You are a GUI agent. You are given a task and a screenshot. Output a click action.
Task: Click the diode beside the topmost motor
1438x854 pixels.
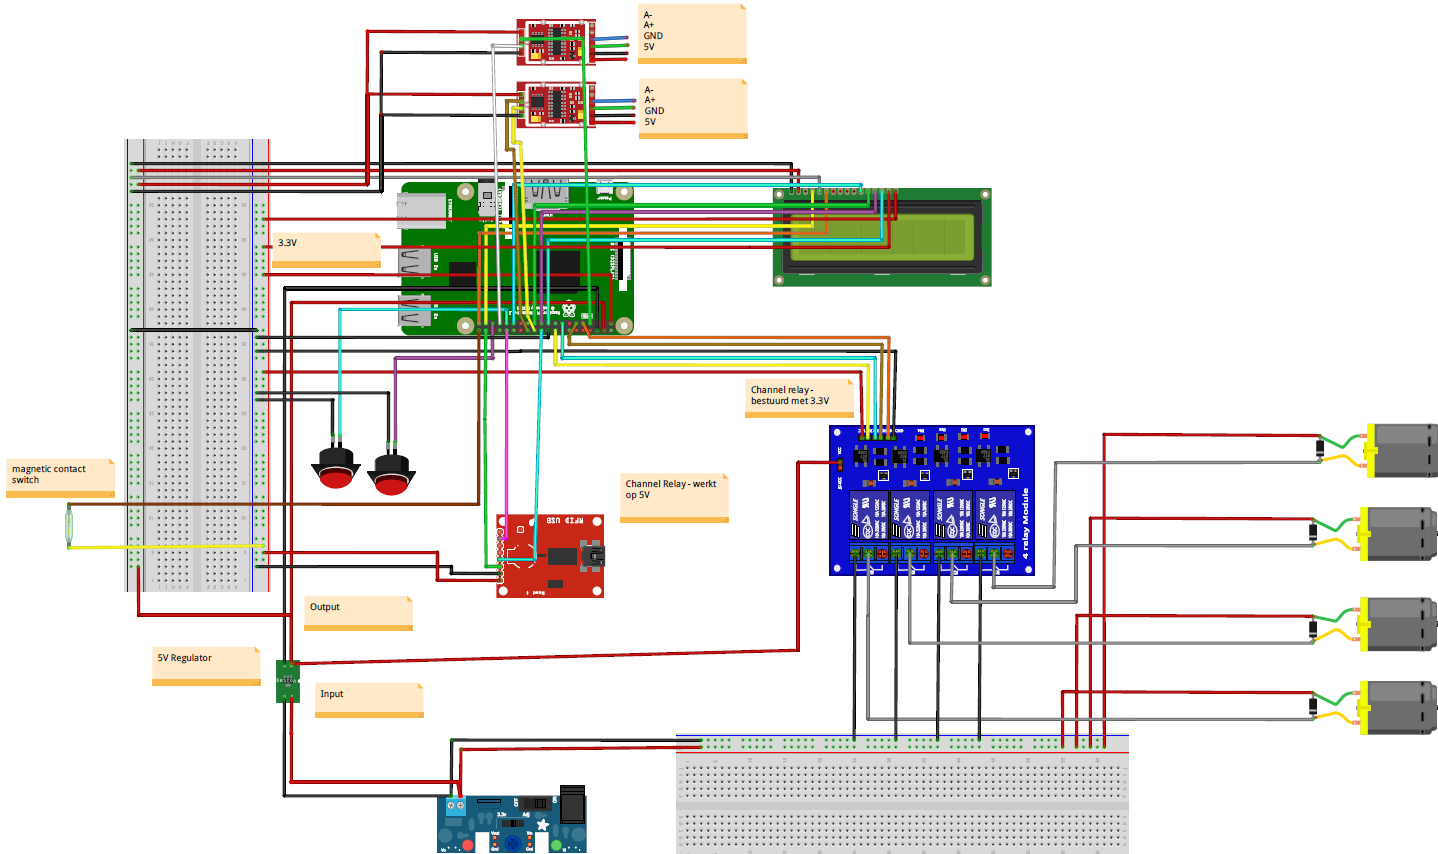(x=1320, y=450)
